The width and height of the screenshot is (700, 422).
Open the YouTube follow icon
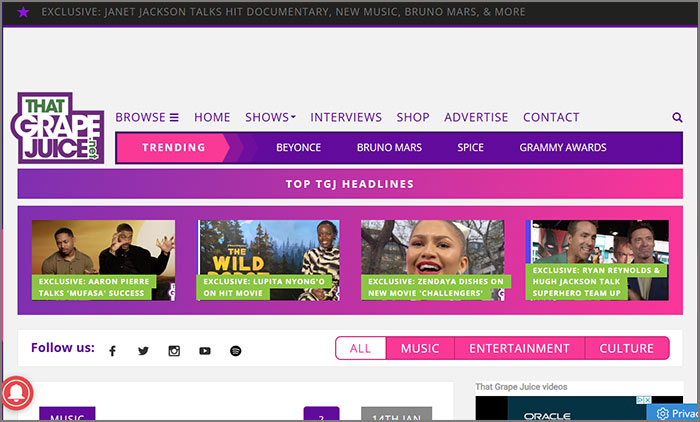pyautogui.click(x=205, y=351)
